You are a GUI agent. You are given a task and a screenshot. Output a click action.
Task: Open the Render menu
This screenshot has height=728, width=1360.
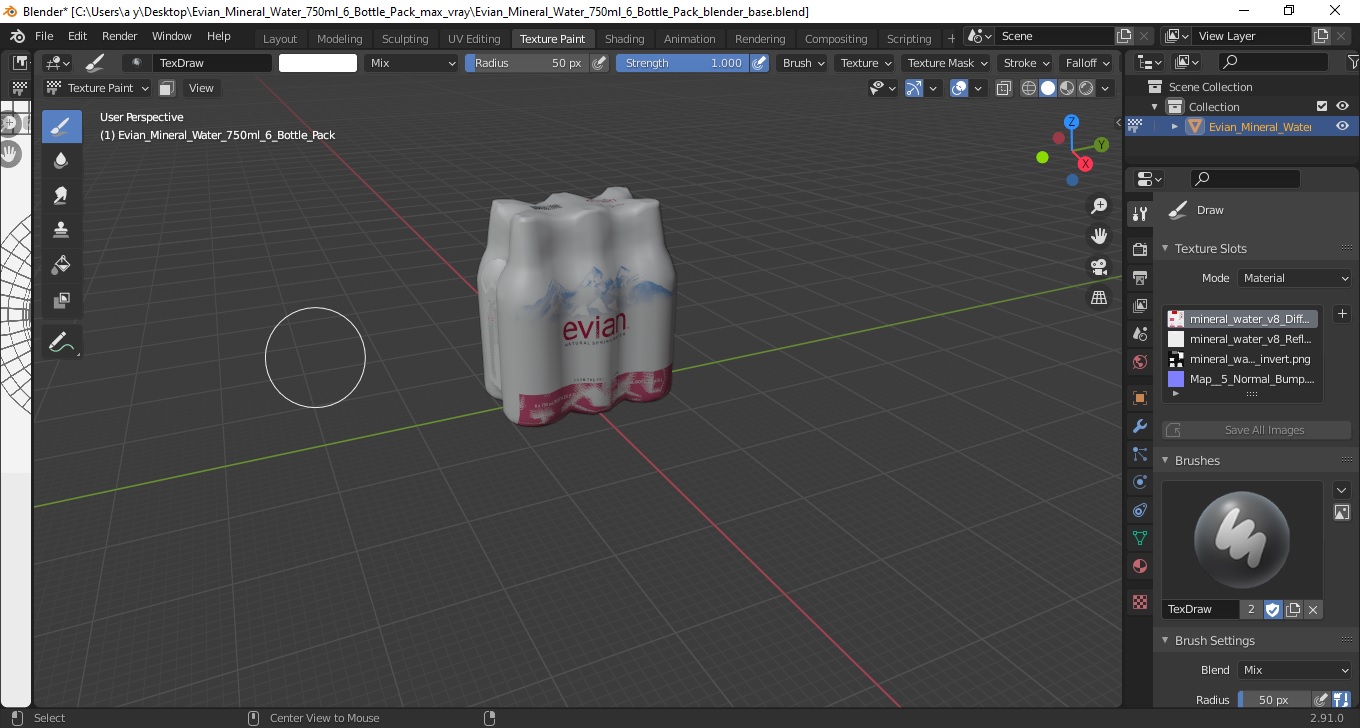click(120, 36)
